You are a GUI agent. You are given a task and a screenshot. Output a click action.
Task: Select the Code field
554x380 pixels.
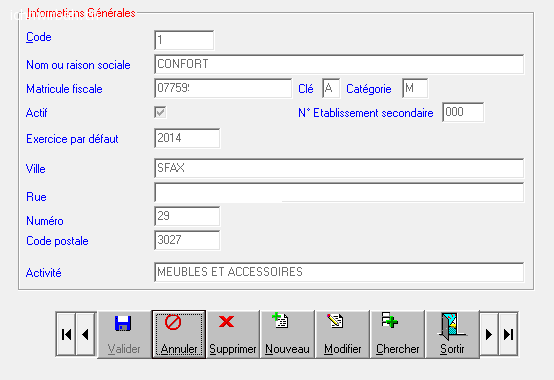click(x=184, y=40)
